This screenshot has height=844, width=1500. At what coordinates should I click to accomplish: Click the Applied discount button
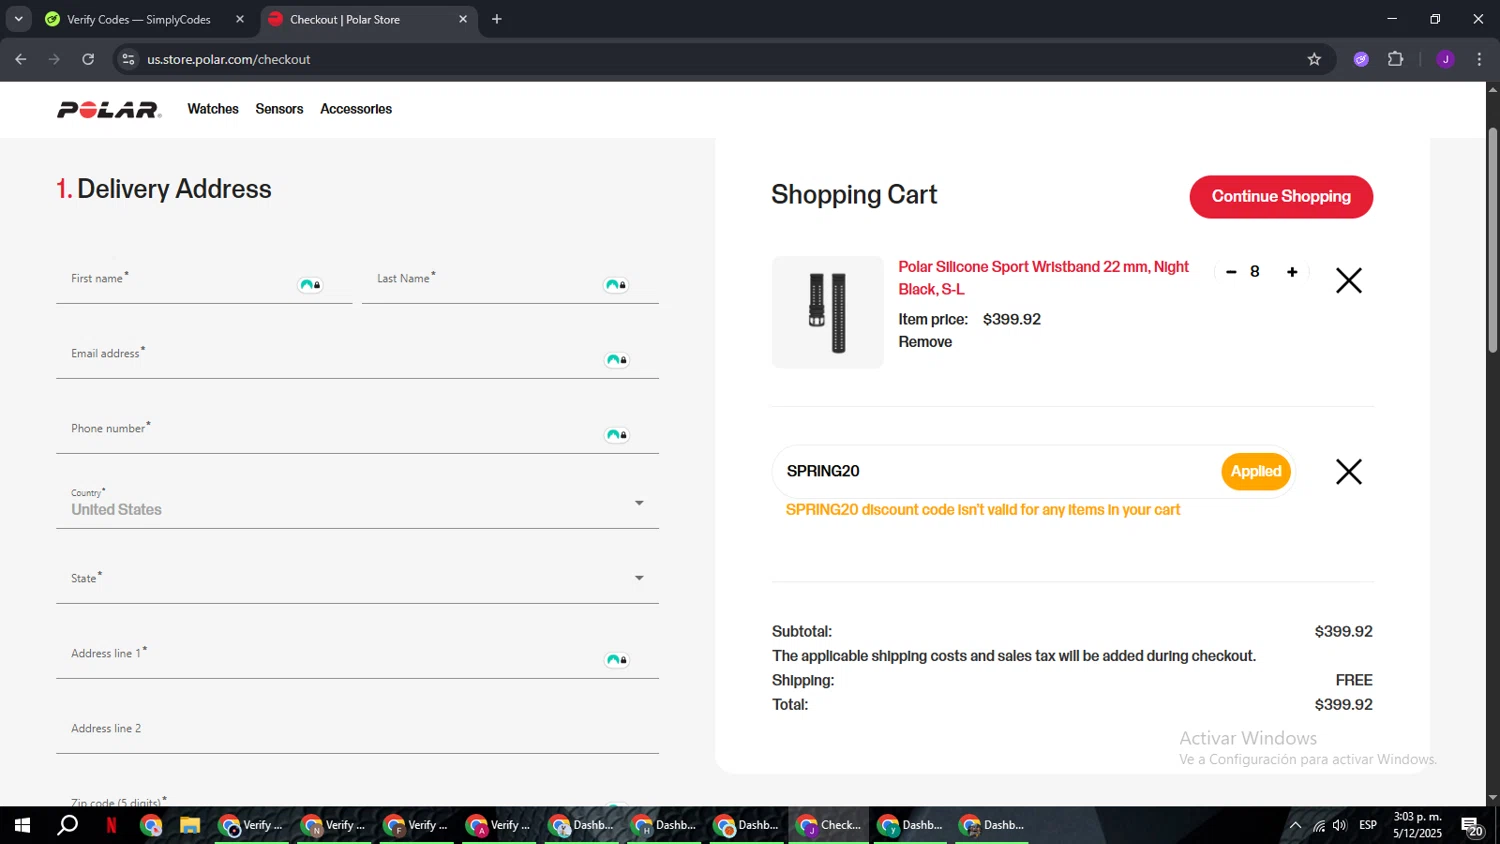(x=1256, y=471)
